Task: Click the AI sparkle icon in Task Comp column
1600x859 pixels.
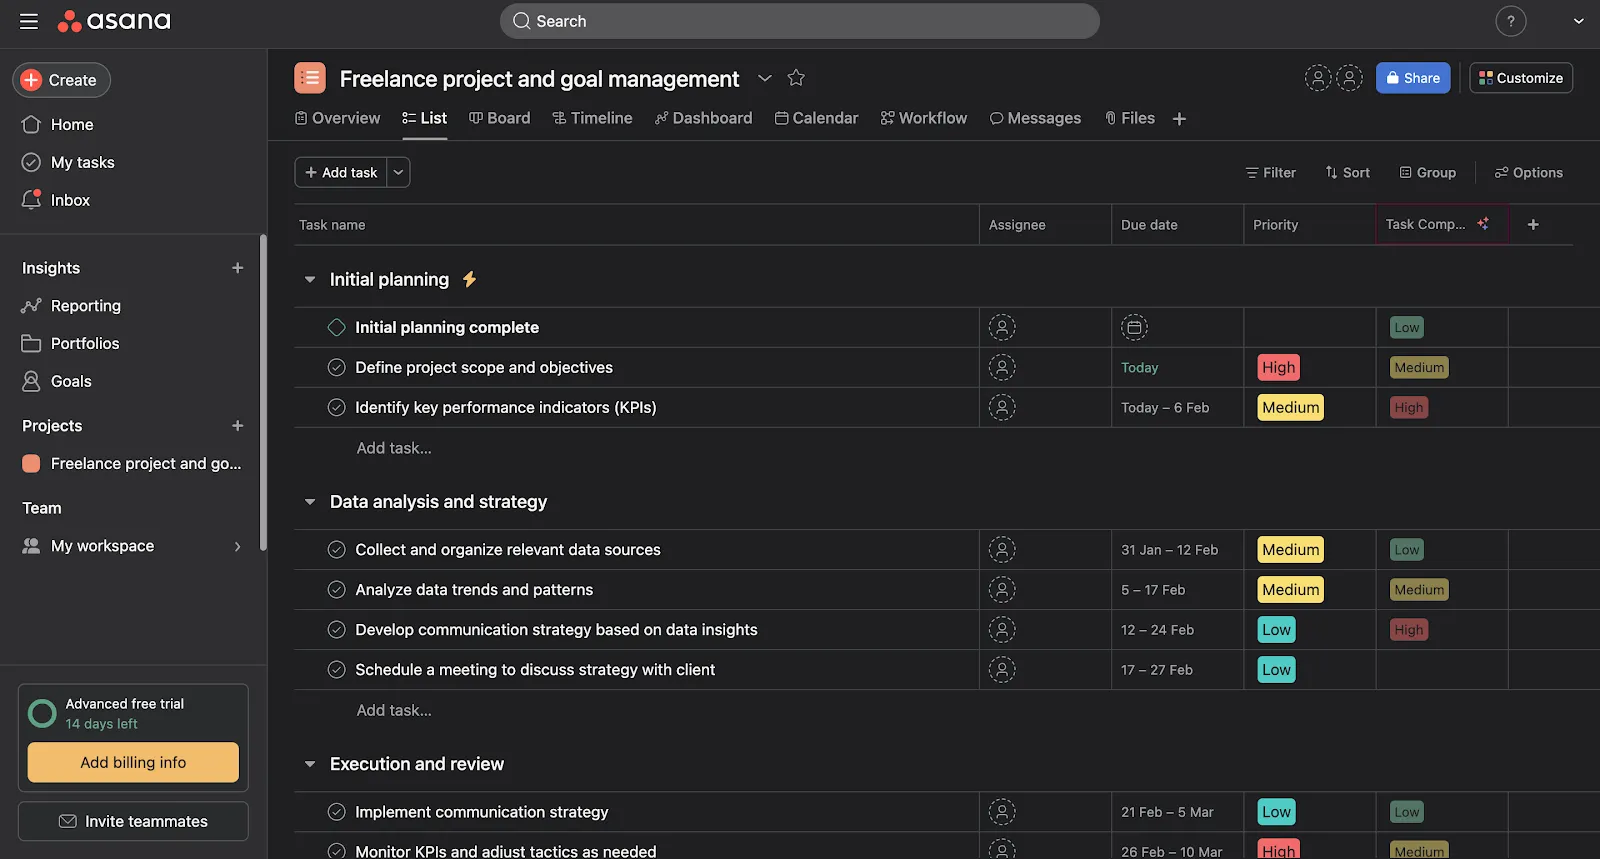Action: point(1483,224)
